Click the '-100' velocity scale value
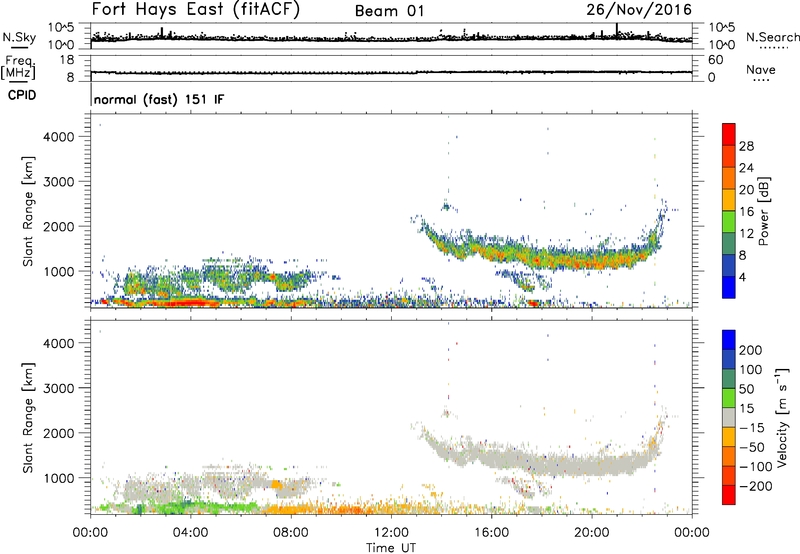Viewport: 800px width, 554px height. coord(756,467)
